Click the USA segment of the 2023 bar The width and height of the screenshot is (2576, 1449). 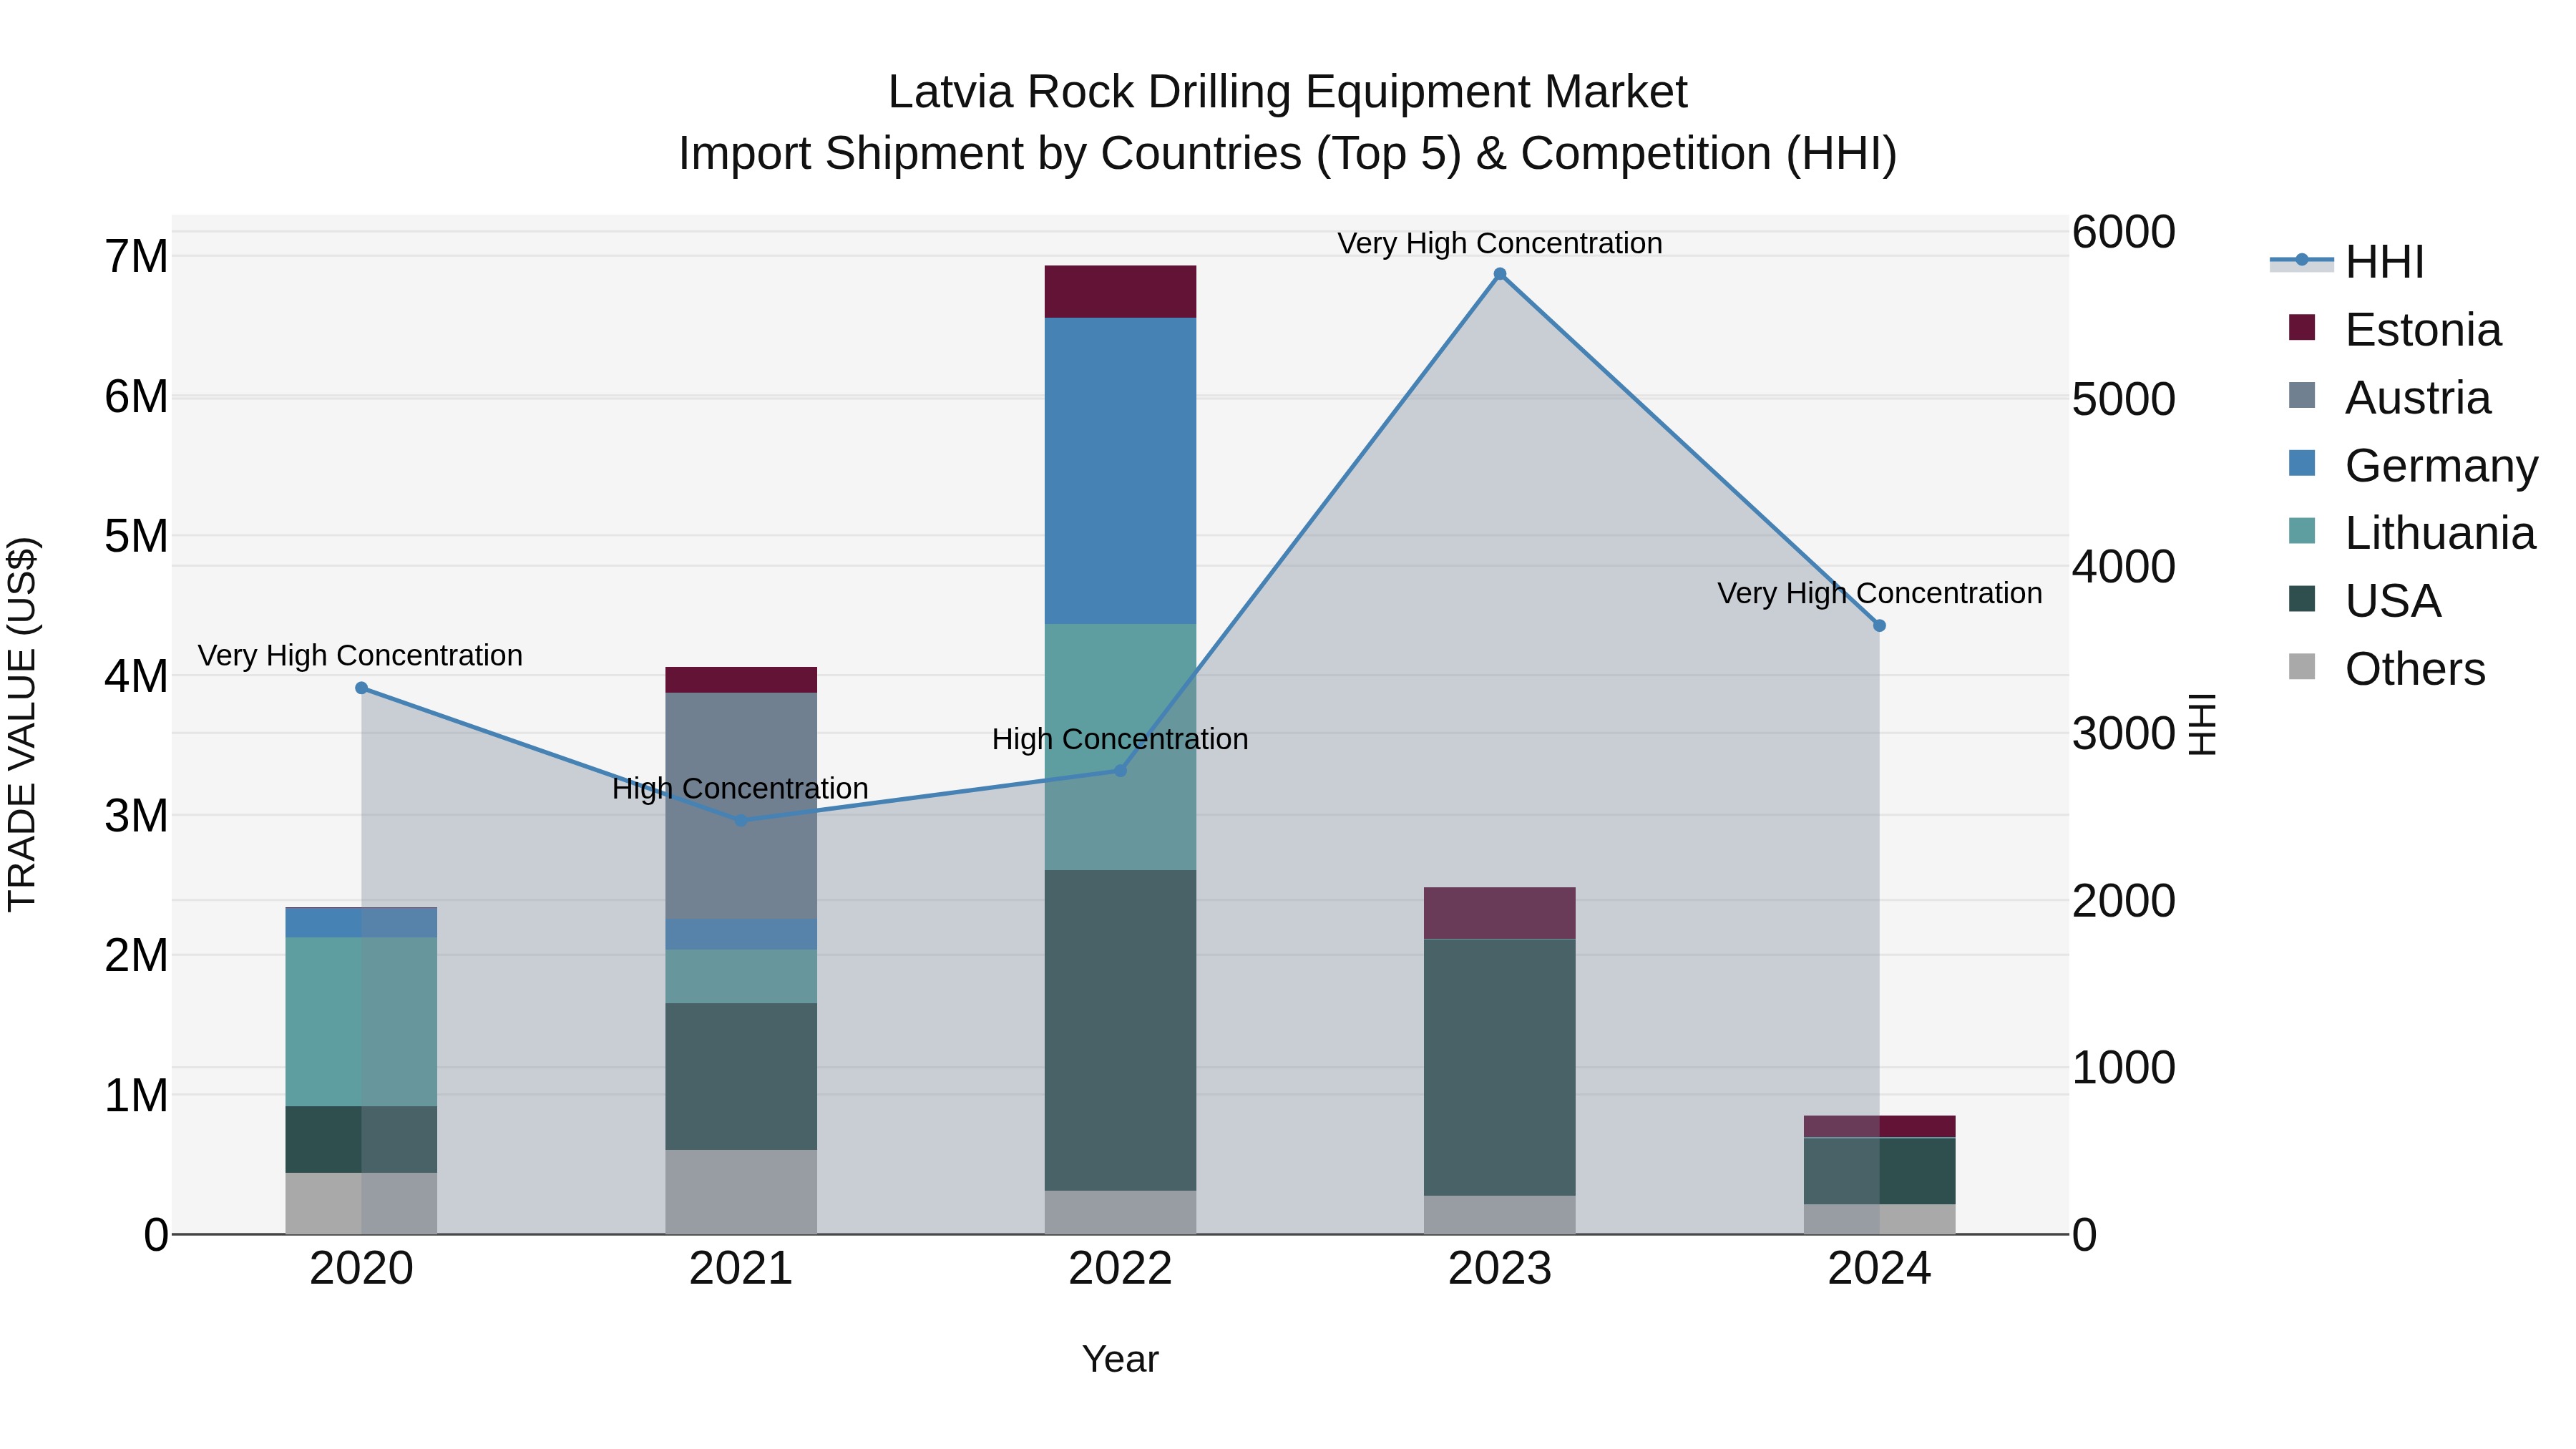(x=1500, y=1068)
